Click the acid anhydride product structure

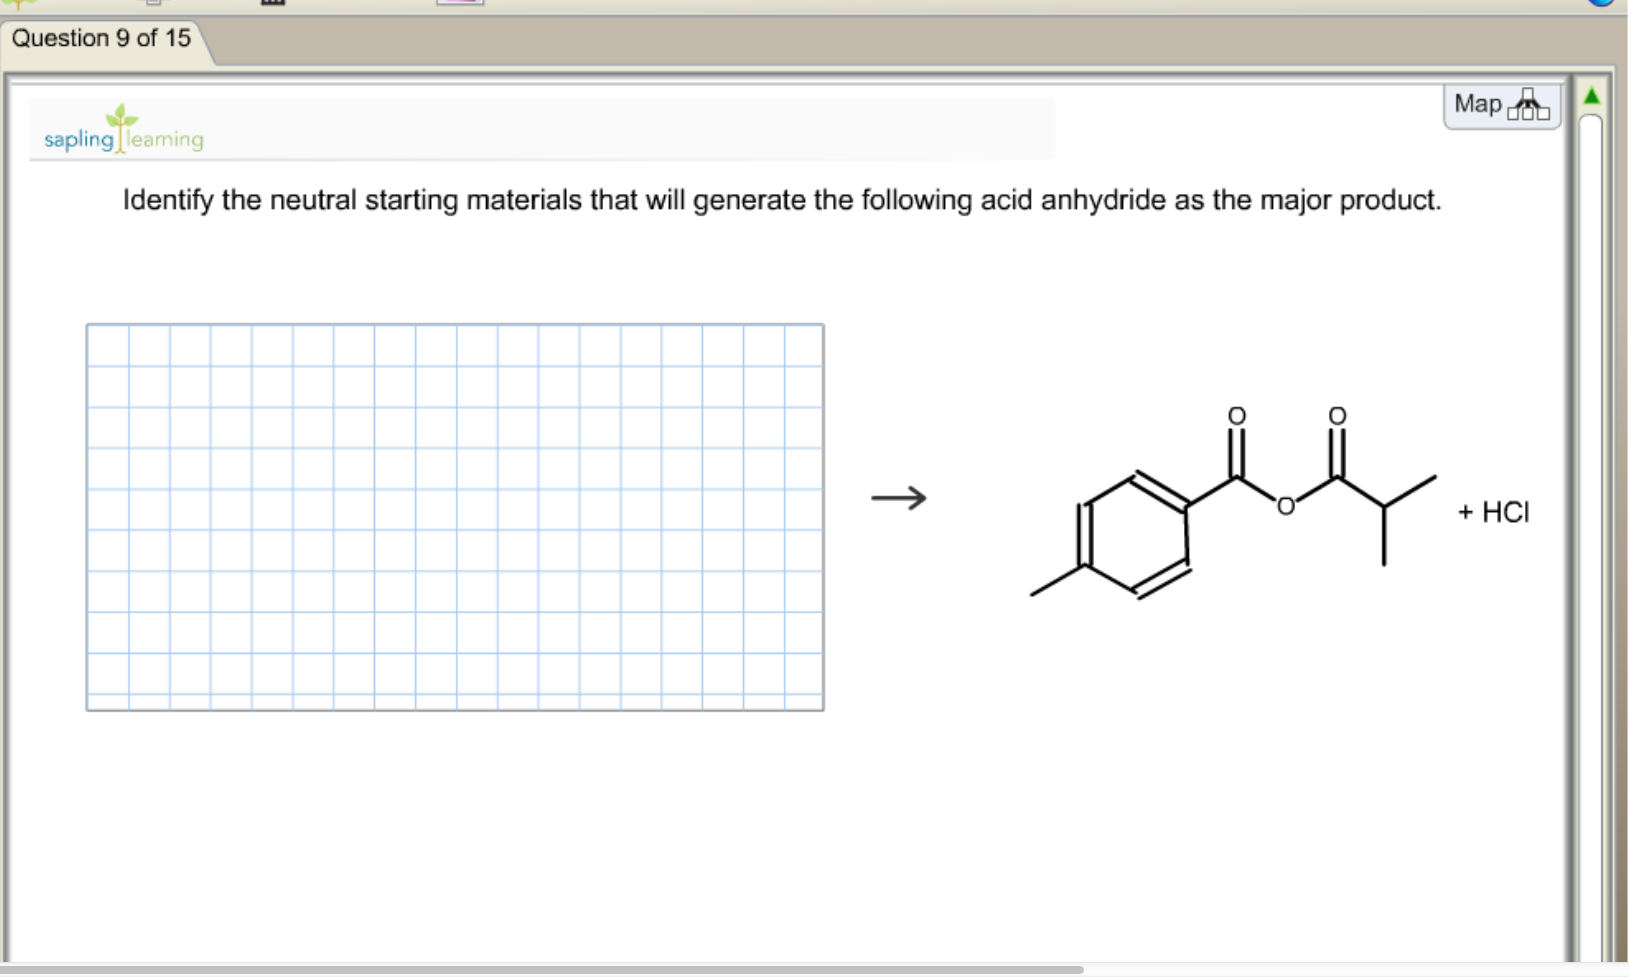tap(1234, 502)
